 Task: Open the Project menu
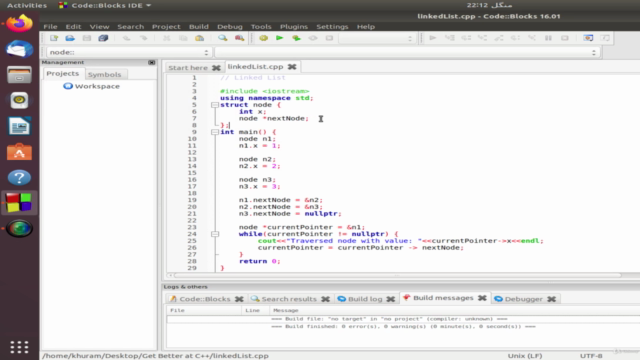[x=166, y=27]
